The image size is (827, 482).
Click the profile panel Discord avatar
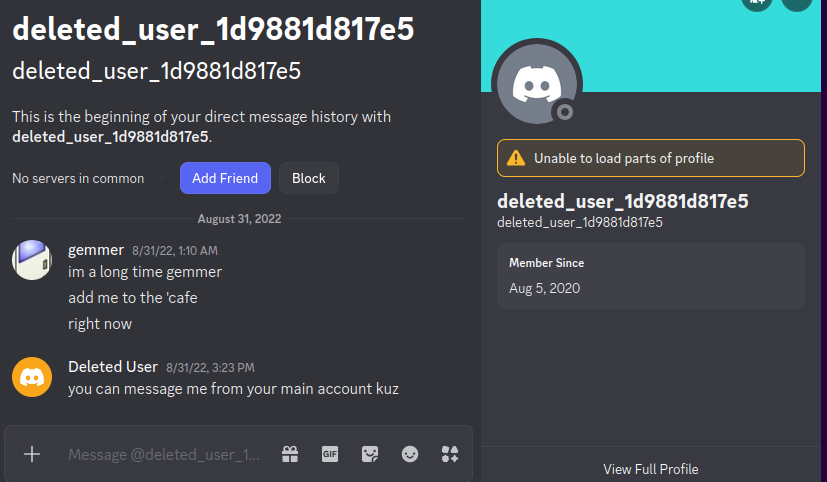pyautogui.click(x=537, y=84)
